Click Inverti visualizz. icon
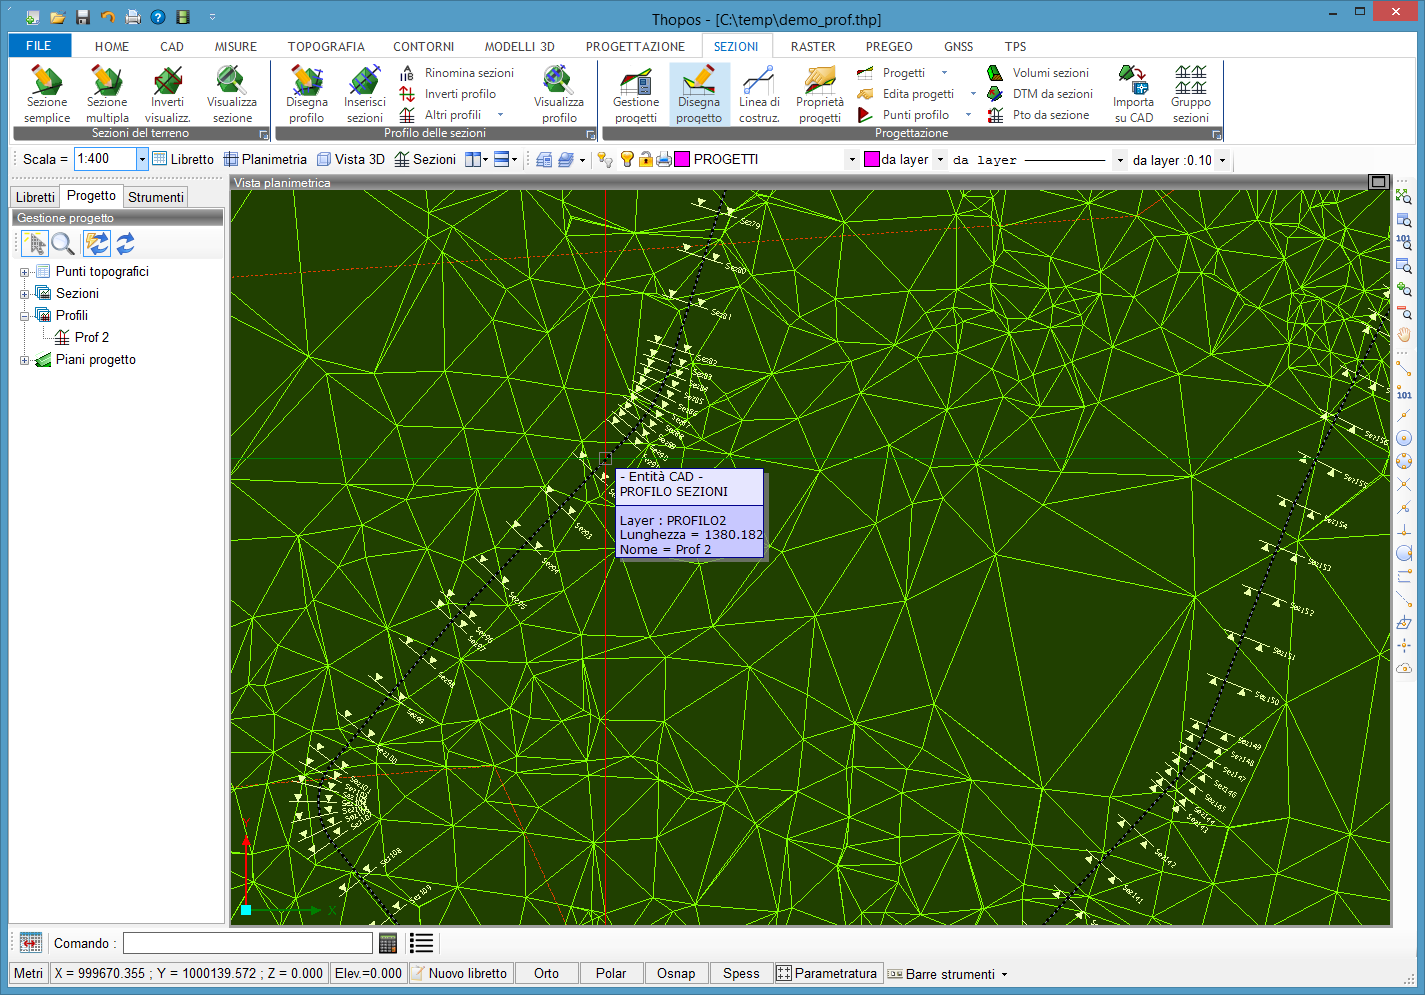1425x995 pixels. (167, 94)
